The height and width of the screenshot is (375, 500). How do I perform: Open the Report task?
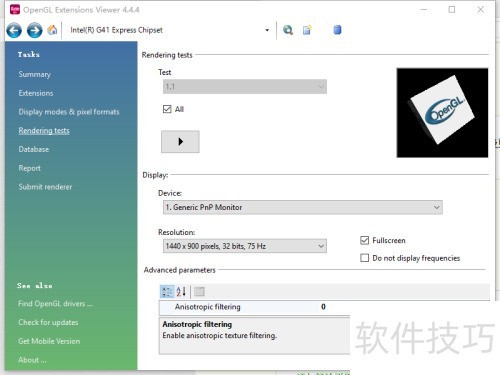click(x=30, y=168)
